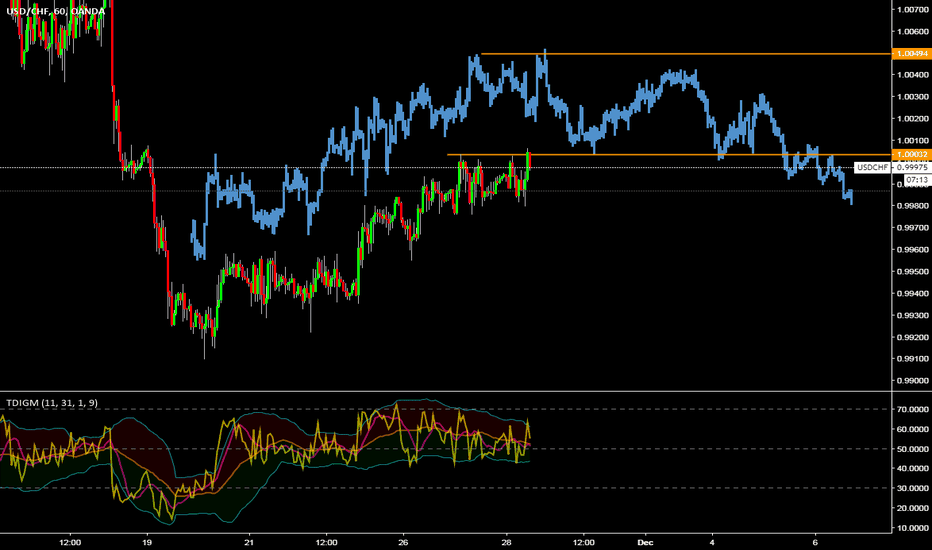932x550 pixels.
Task: Click the 0.99500 price axis label
Action: 913,272
